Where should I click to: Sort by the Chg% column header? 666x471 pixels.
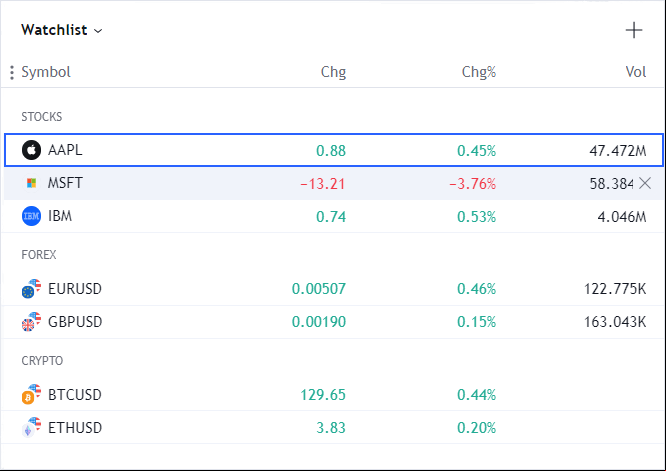click(479, 72)
